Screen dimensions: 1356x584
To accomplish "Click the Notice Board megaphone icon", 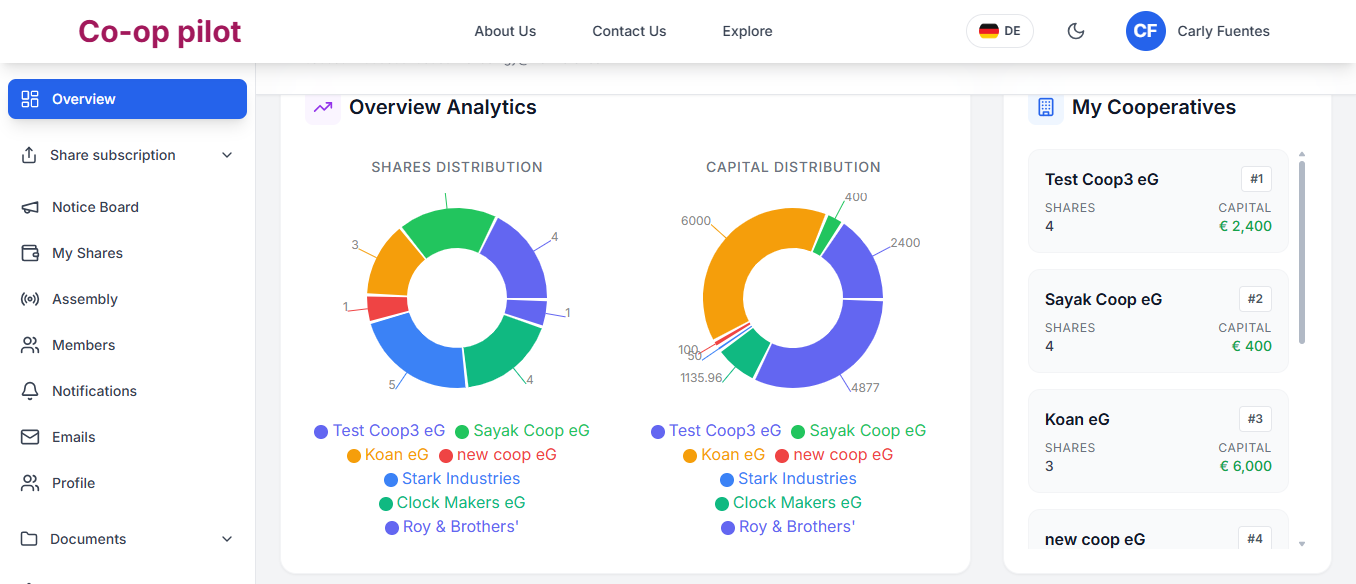I will pyautogui.click(x=30, y=207).
